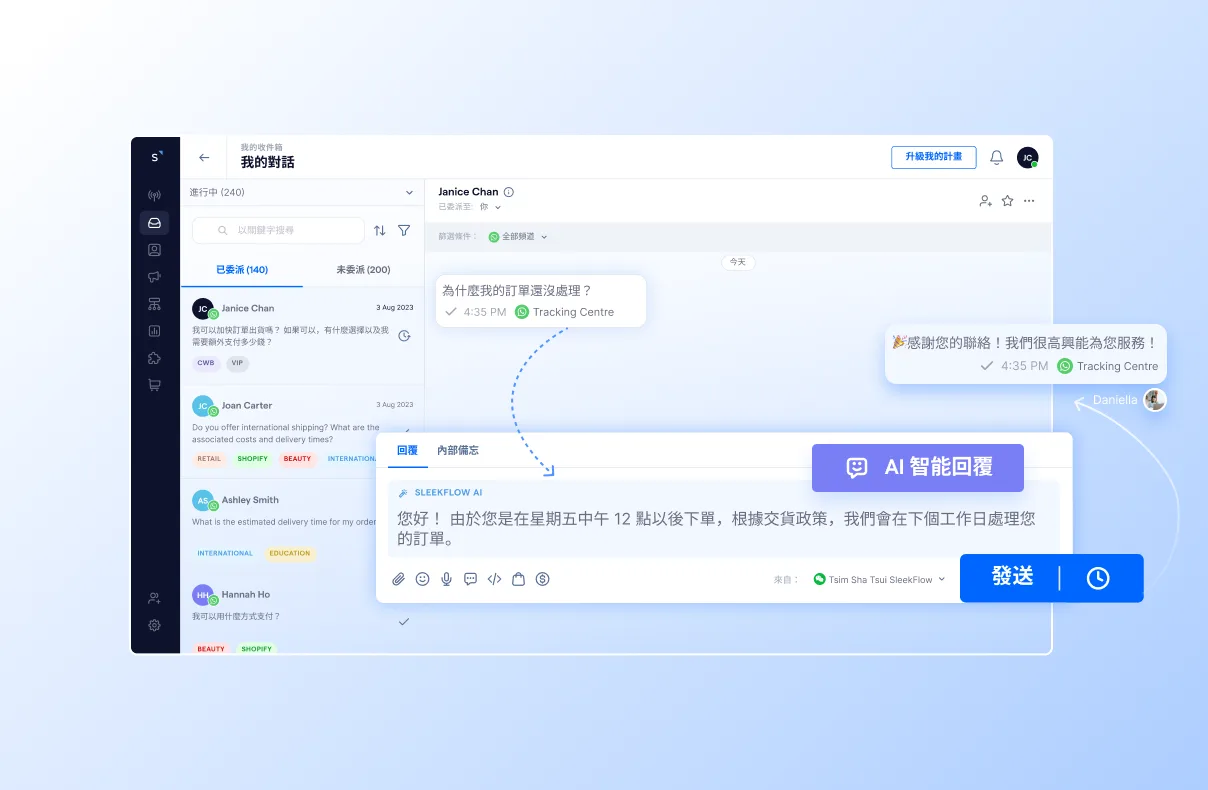Attach a file with the paperclip icon
Viewport: 1208px width, 790px height.
pyautogui.click(x=398, y=579)
